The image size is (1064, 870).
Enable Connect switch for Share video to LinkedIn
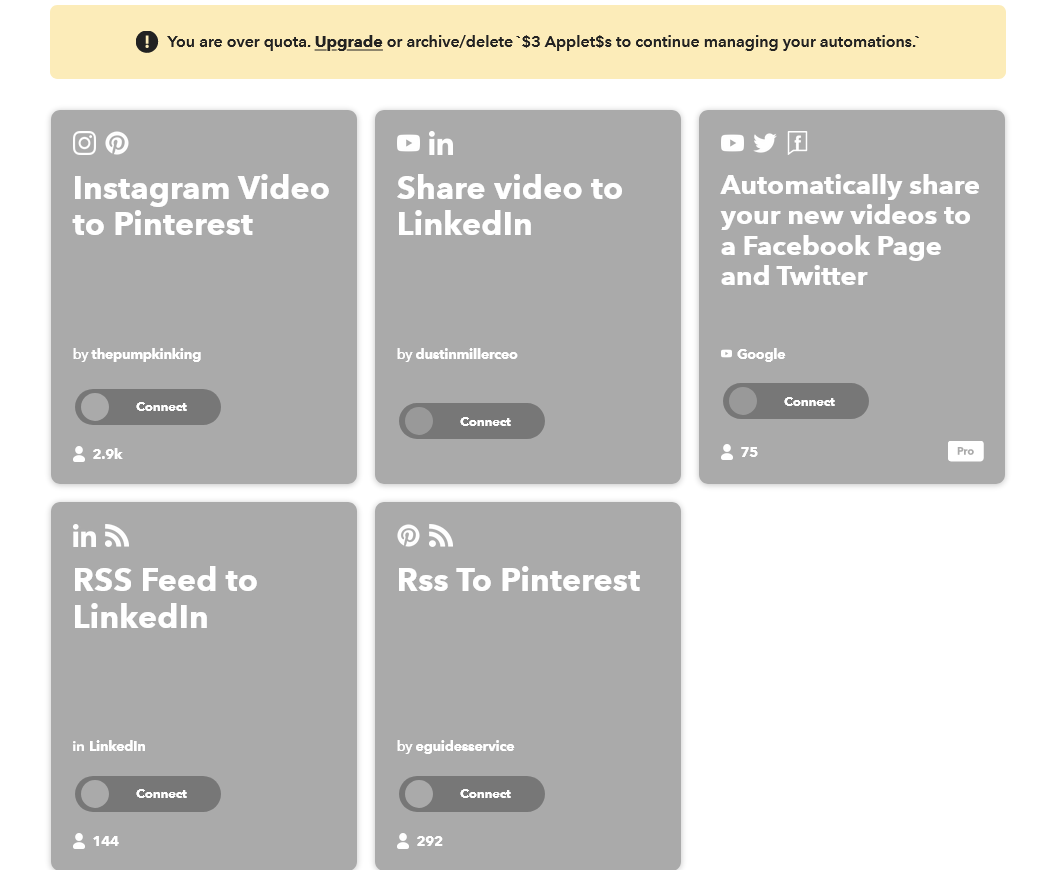click(x=472, y=421)
